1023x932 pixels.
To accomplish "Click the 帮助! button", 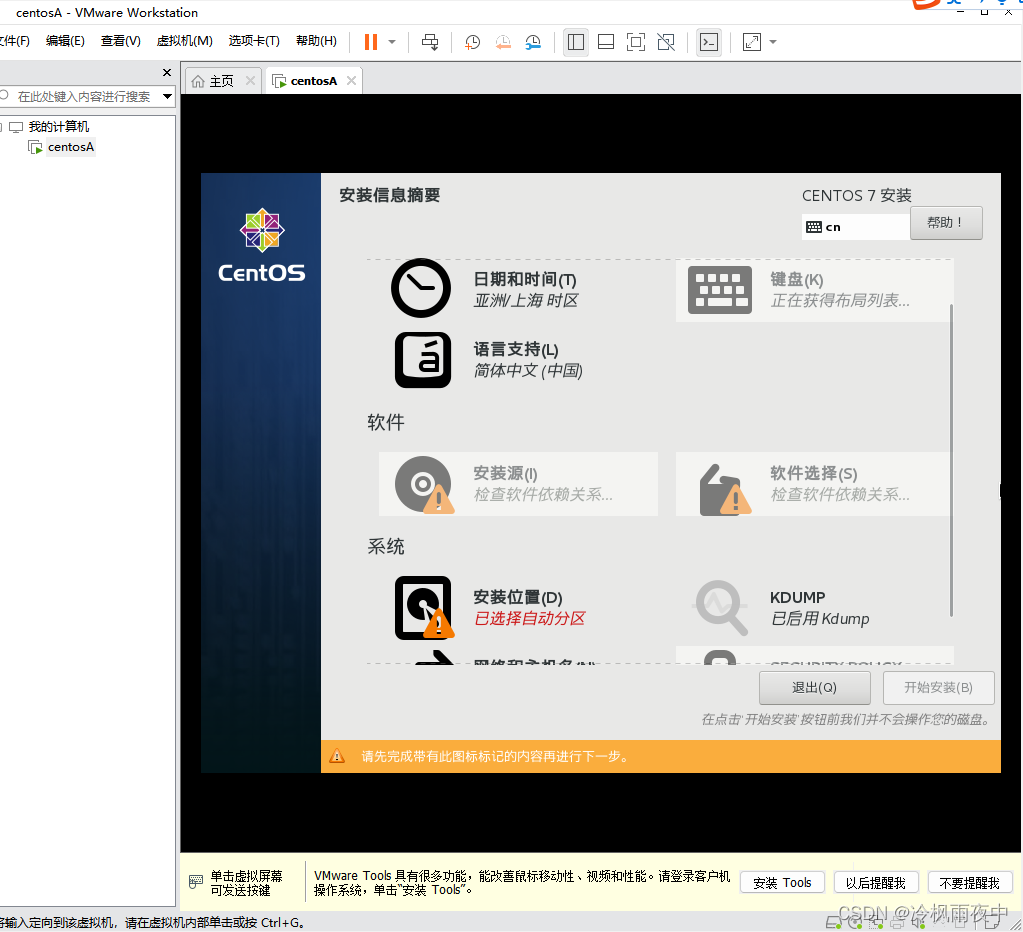I will pyautogui.click(x=946, y=223).
